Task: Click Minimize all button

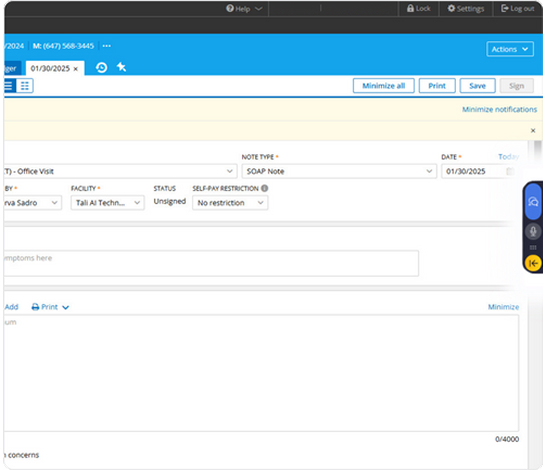Action: [x=383, y=86]
